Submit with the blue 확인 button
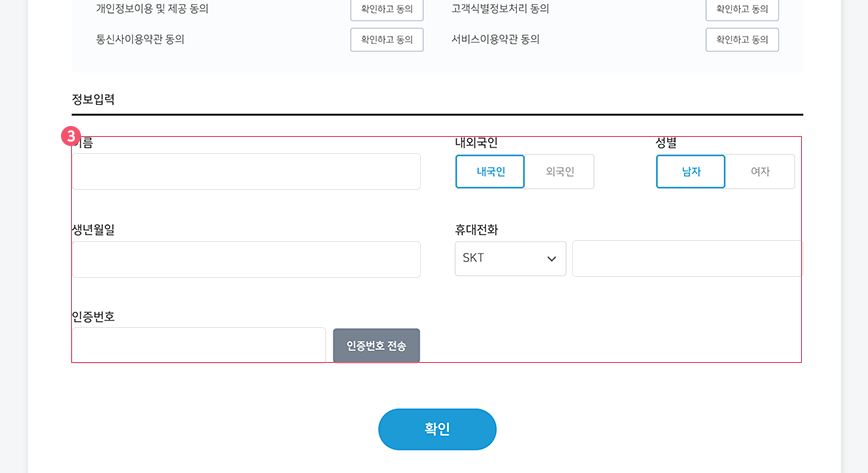Viewport: 868px width, 473px height. 437,429
